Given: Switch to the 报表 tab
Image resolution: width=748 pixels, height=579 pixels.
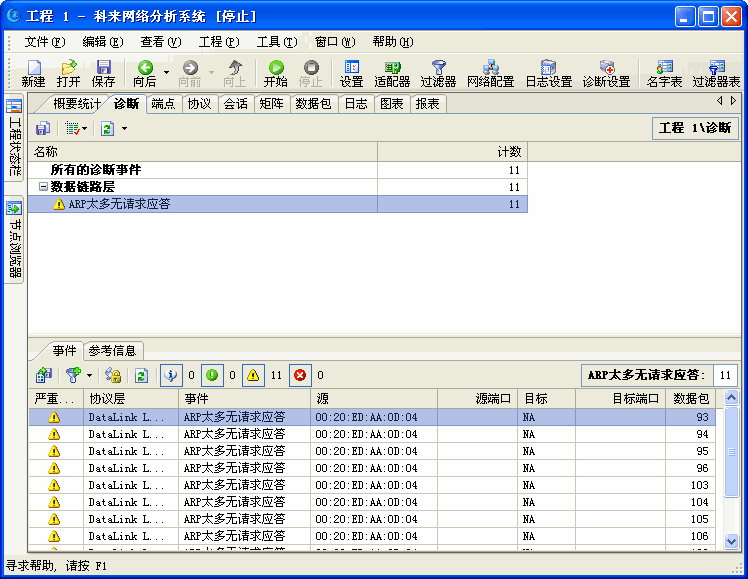Looking at the screenshot, I should 427,103.
